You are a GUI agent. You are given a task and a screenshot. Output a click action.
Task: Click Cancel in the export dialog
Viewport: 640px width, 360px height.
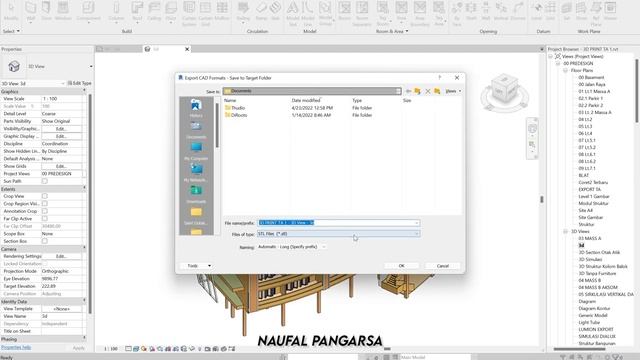point(442,266)
